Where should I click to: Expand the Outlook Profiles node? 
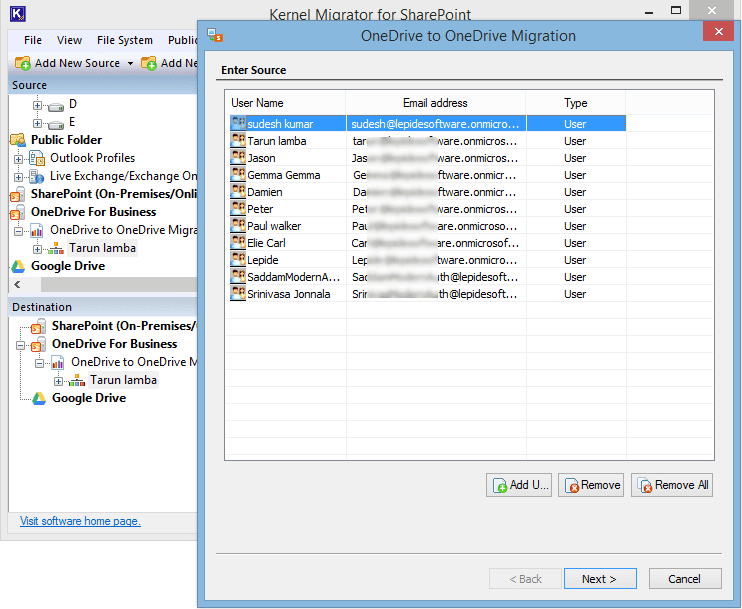point(18,159)
